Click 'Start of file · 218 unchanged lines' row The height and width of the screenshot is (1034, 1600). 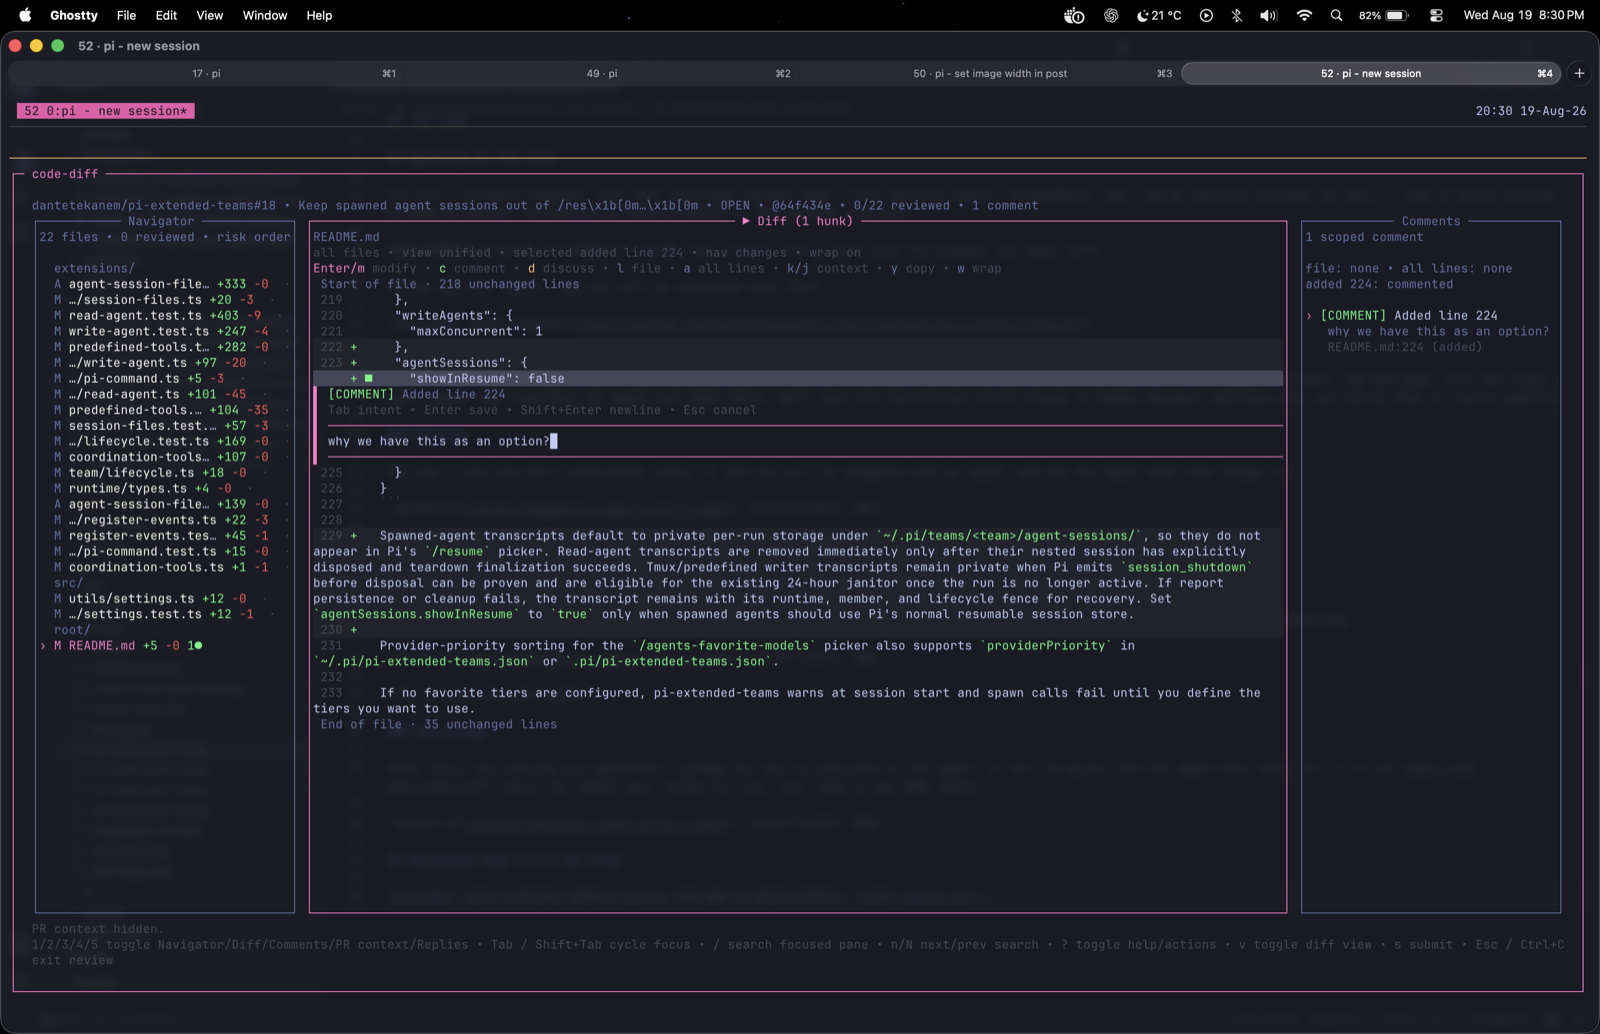[x=450, y=284]
